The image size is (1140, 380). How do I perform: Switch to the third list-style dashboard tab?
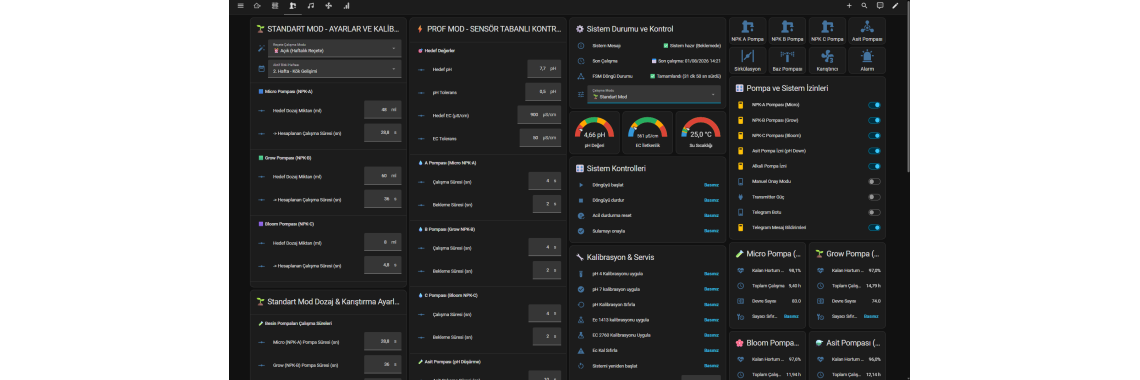click(275, 6)
